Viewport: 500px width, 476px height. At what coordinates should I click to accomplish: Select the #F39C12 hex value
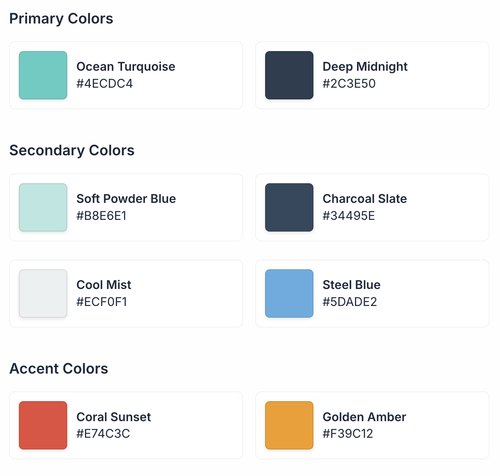coord(348,434)
